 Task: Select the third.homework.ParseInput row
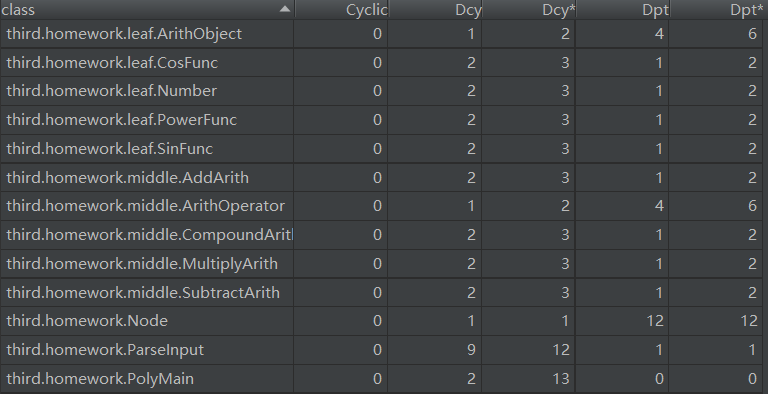pos(382,350)
